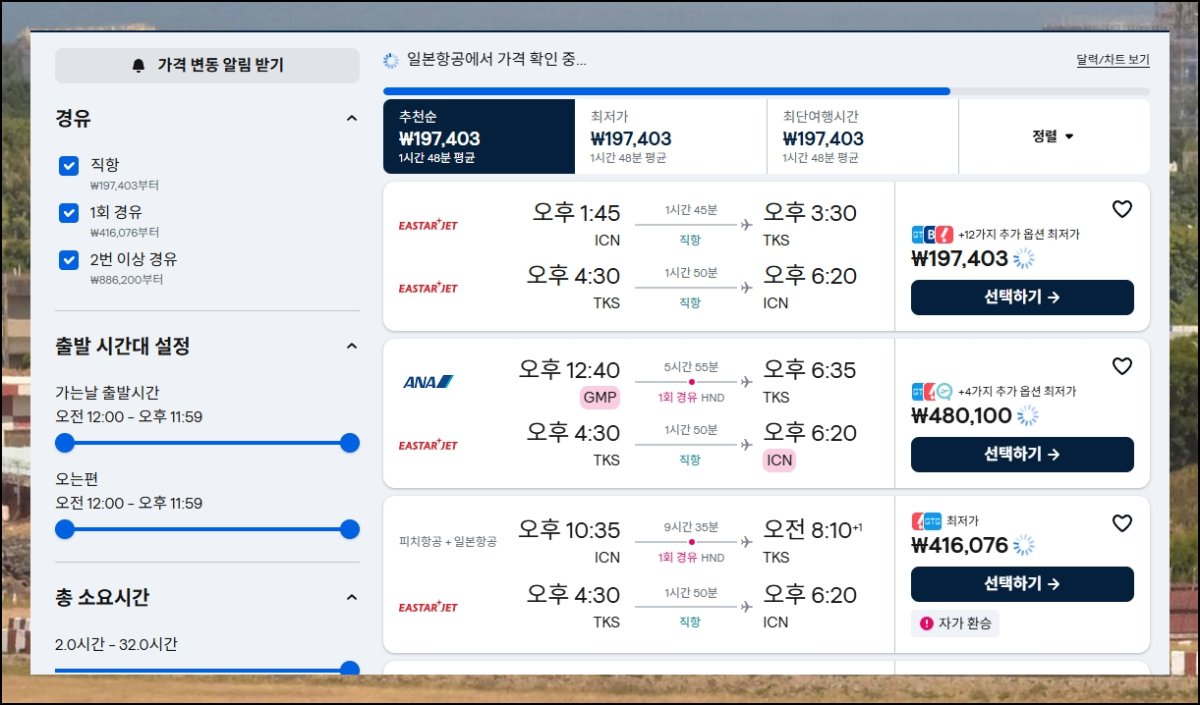Click the loading spinner beside 일본항공 status
The image size is (1200, 705).
click(x=391, y=60)
